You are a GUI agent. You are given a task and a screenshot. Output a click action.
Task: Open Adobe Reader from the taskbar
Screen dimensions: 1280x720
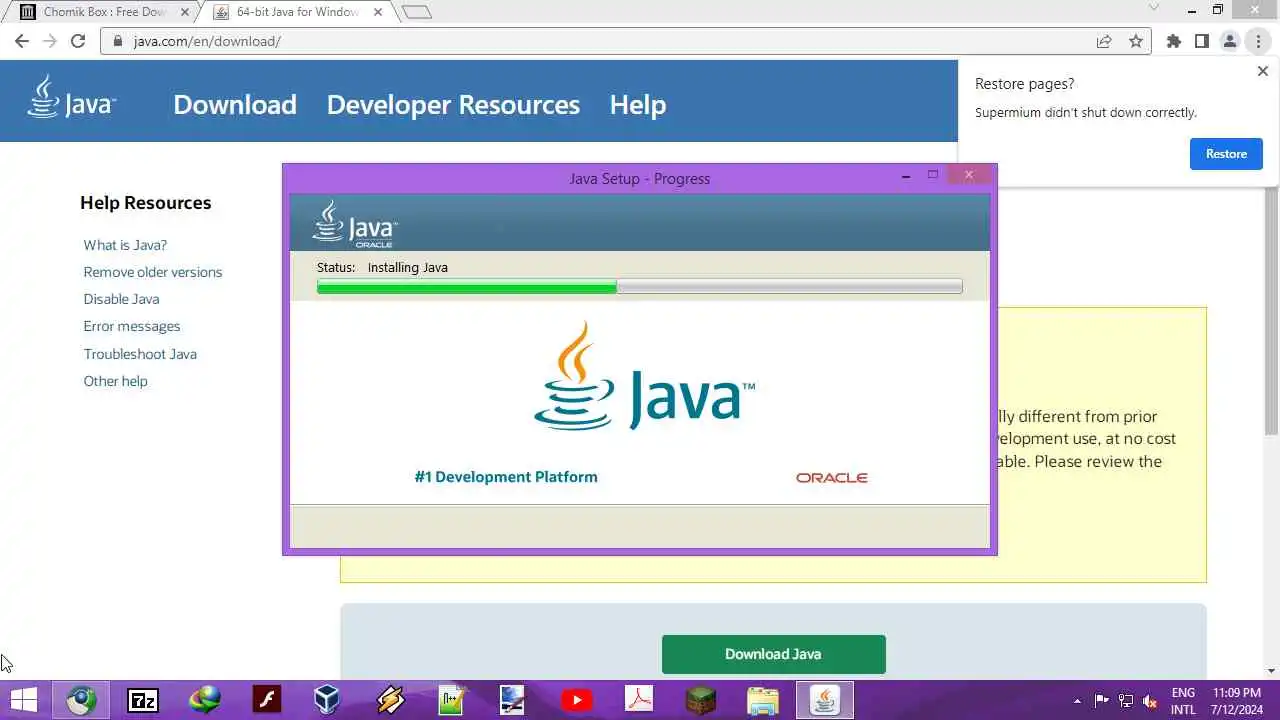[639, 700]
